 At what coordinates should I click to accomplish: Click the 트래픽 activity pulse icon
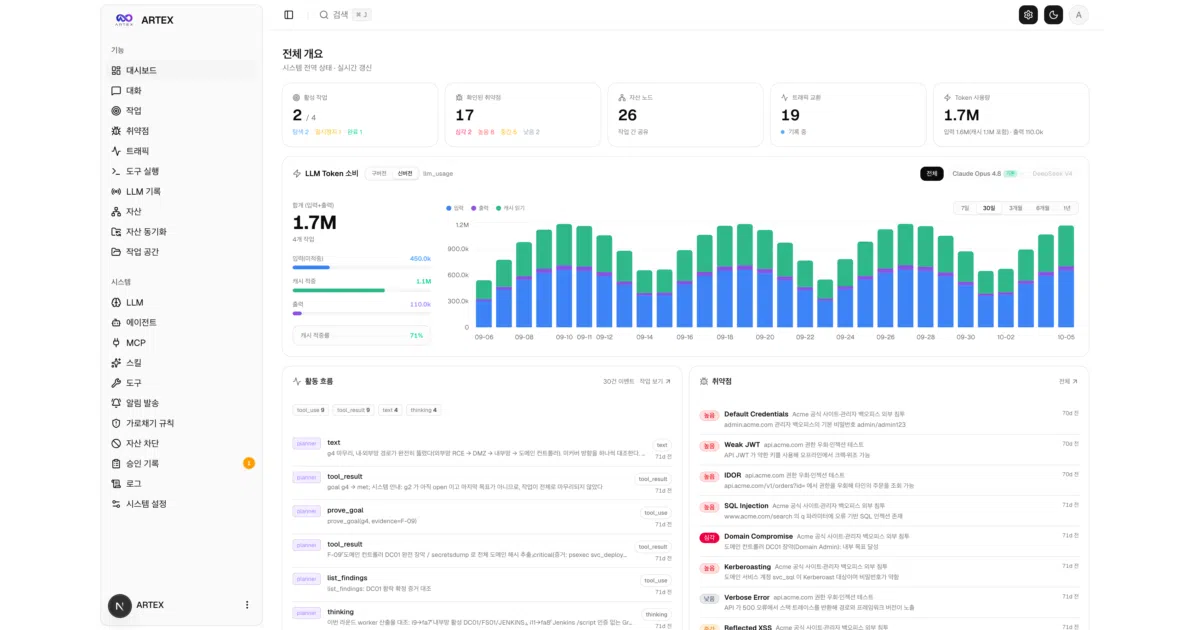click(116, 151)
